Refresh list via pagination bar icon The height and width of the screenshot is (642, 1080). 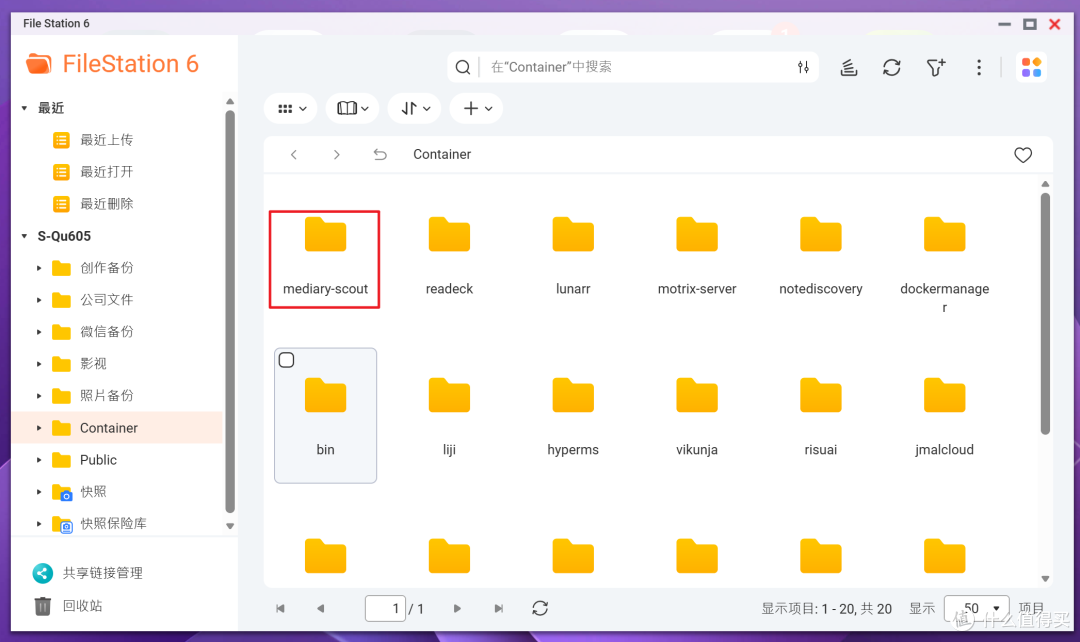tap(540, 608)
